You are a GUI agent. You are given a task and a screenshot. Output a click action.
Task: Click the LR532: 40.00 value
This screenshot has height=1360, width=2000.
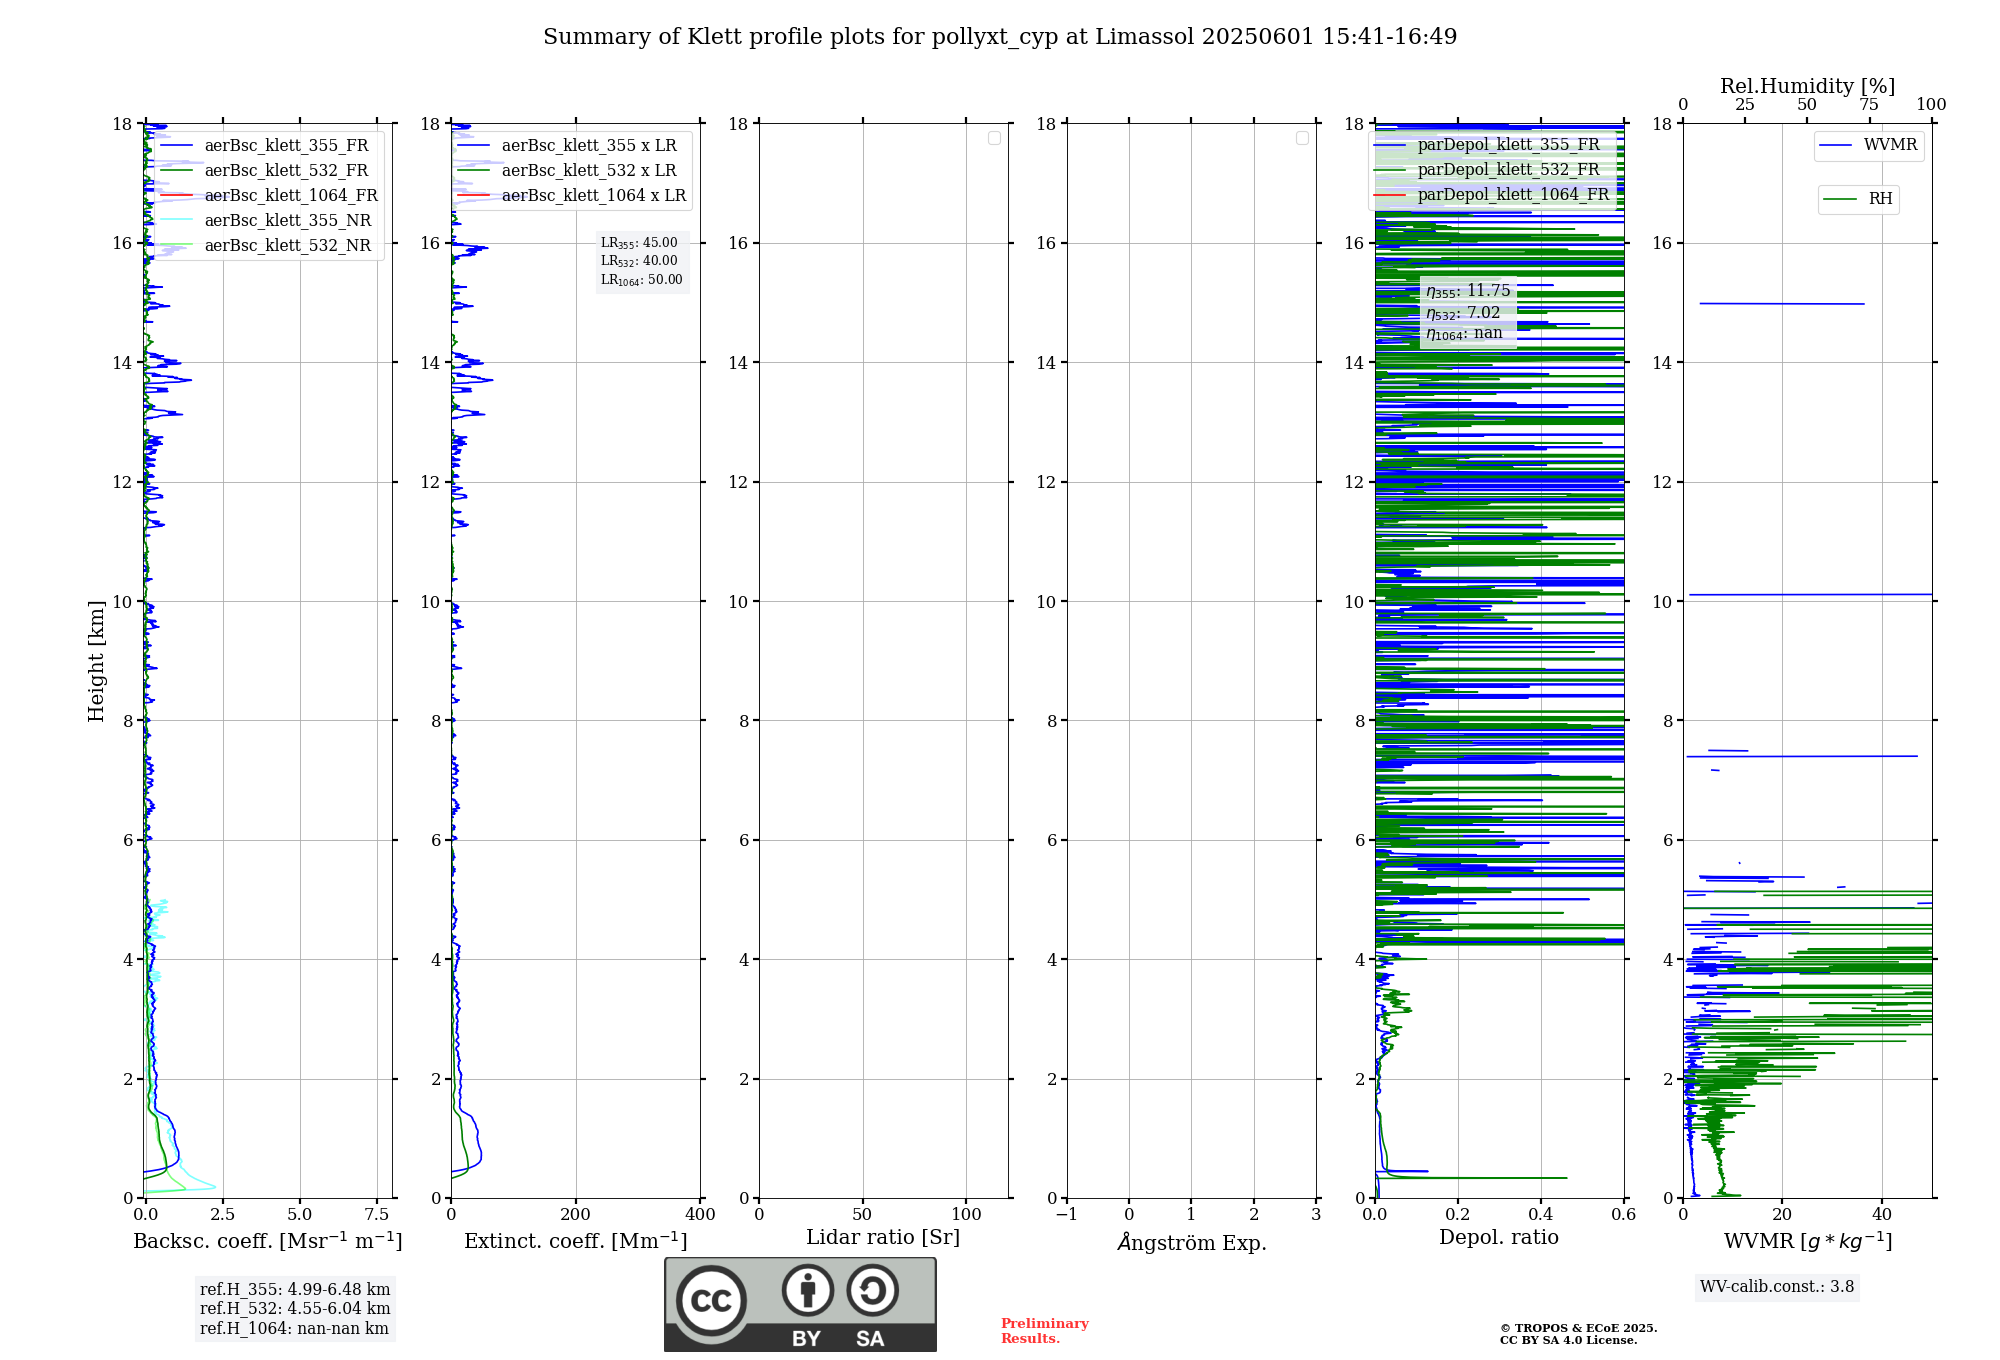click(x=639, y=261)
